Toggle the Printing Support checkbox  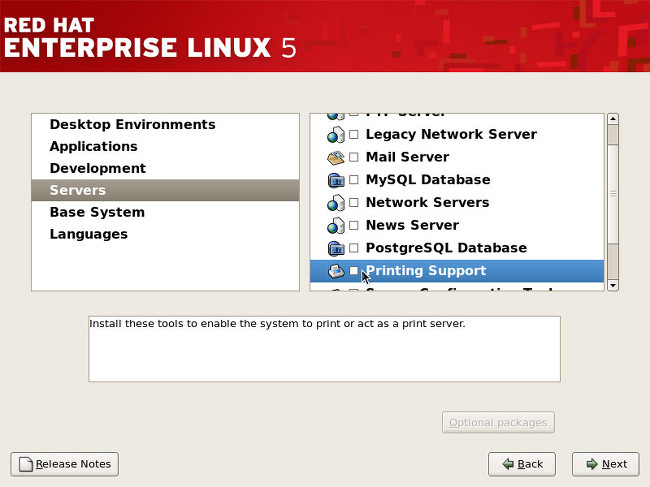(x=354, y=271)
